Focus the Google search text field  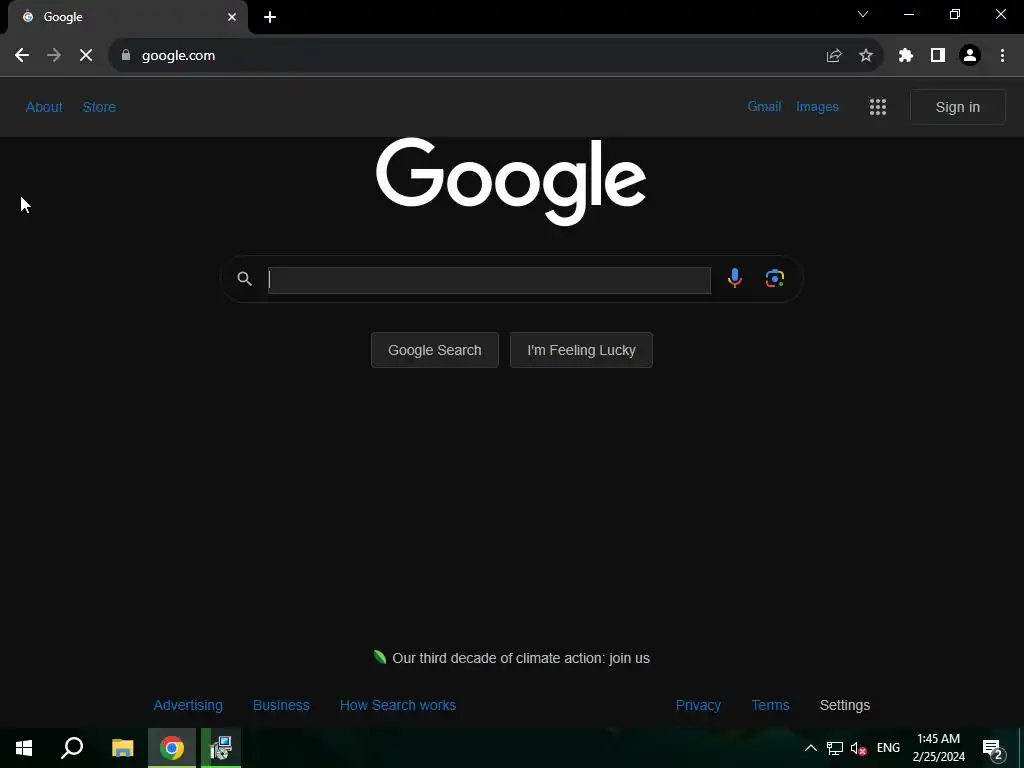click(489, 280)
